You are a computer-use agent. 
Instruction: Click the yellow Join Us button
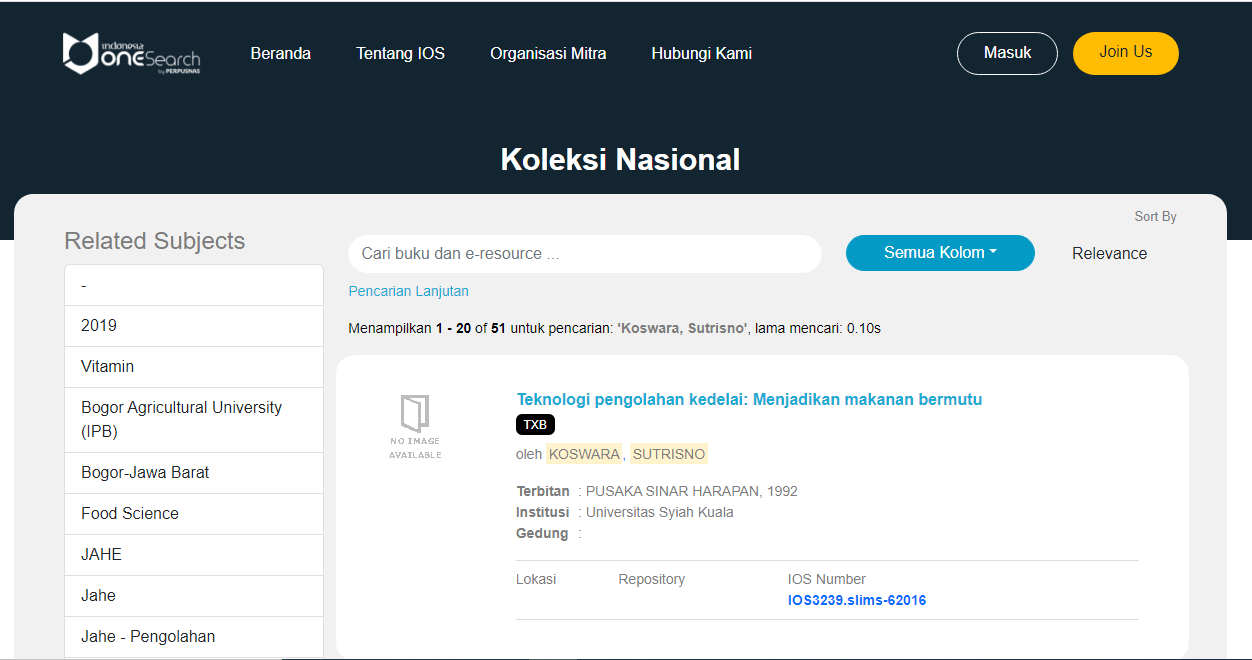pyautogui.click(x=1125, y=53)
